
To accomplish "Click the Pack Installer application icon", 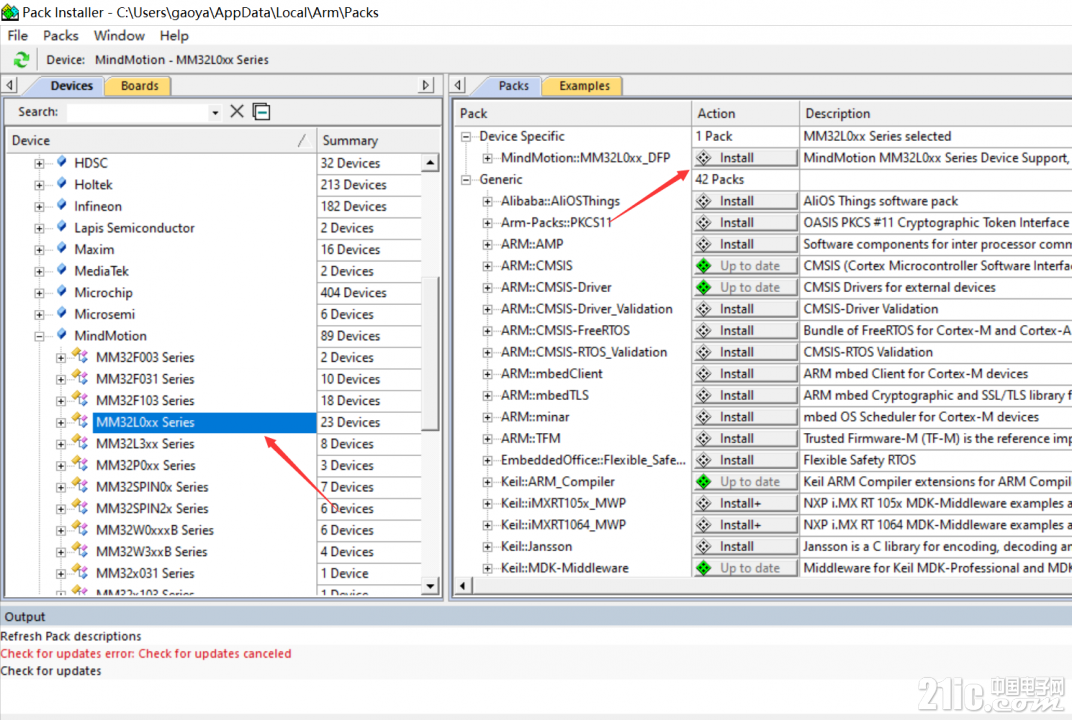I will pos(10,12).
